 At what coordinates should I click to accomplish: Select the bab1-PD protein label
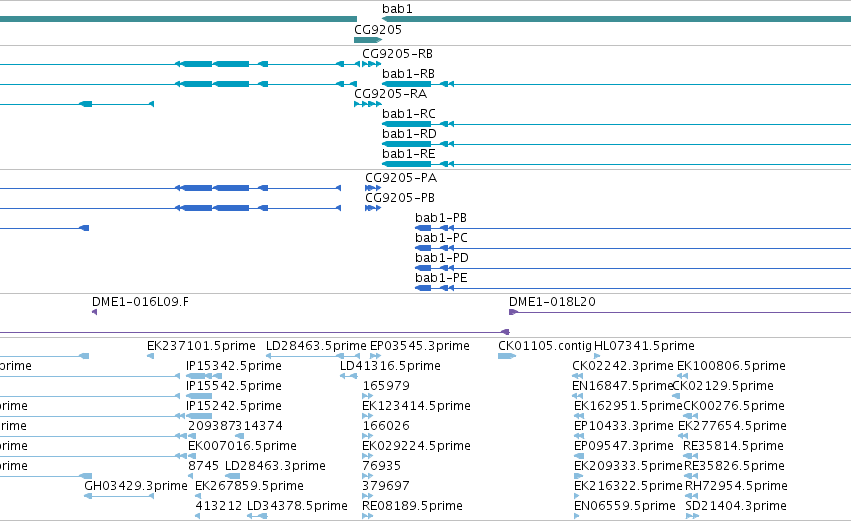442,258
